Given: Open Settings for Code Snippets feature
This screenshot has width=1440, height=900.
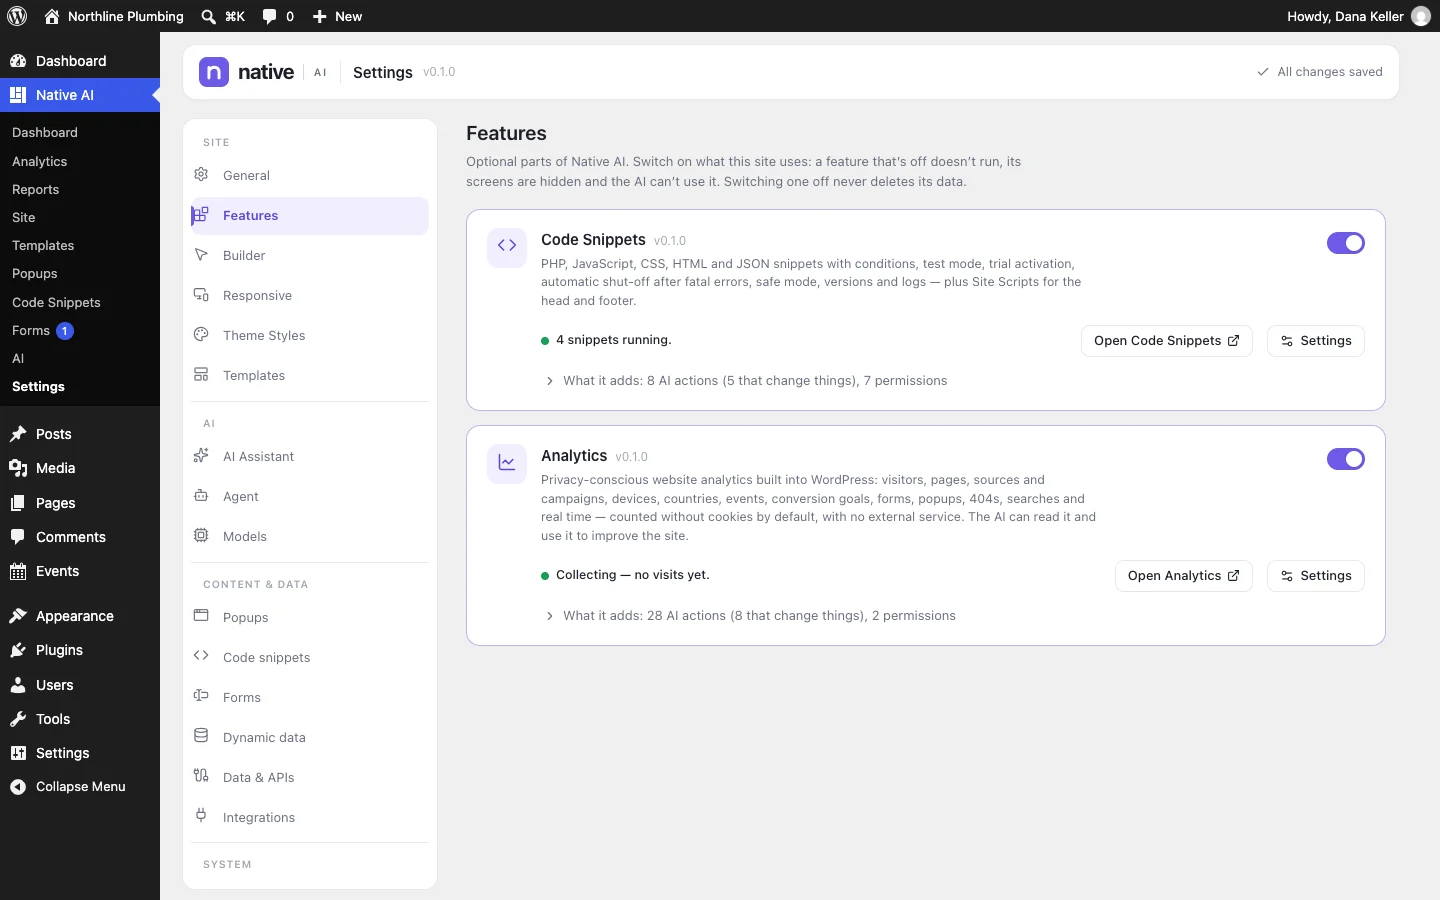Looking at the screenshot, I should (x=1315, y=341).
